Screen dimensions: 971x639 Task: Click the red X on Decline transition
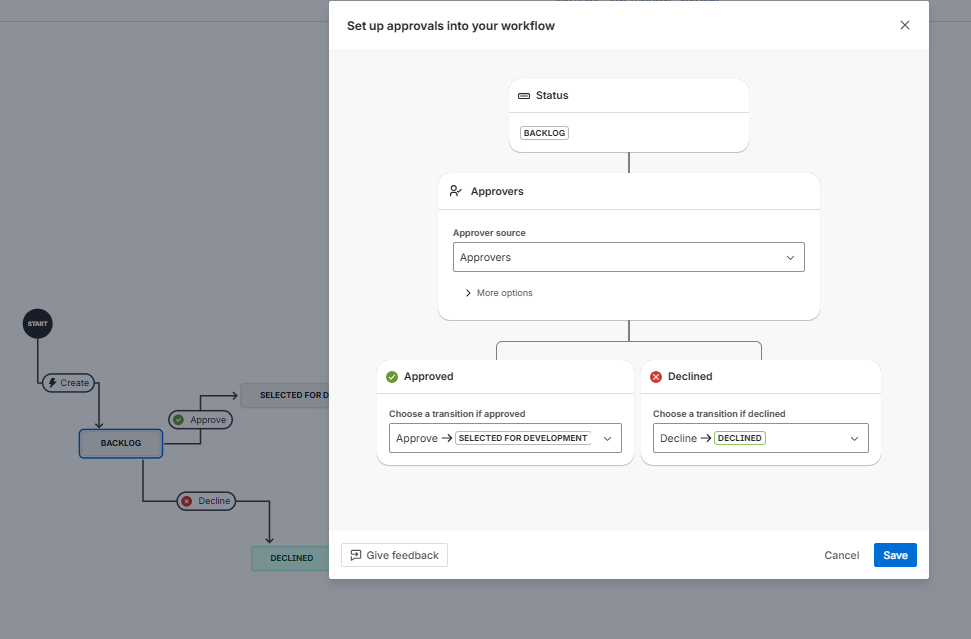click(186, 501)
